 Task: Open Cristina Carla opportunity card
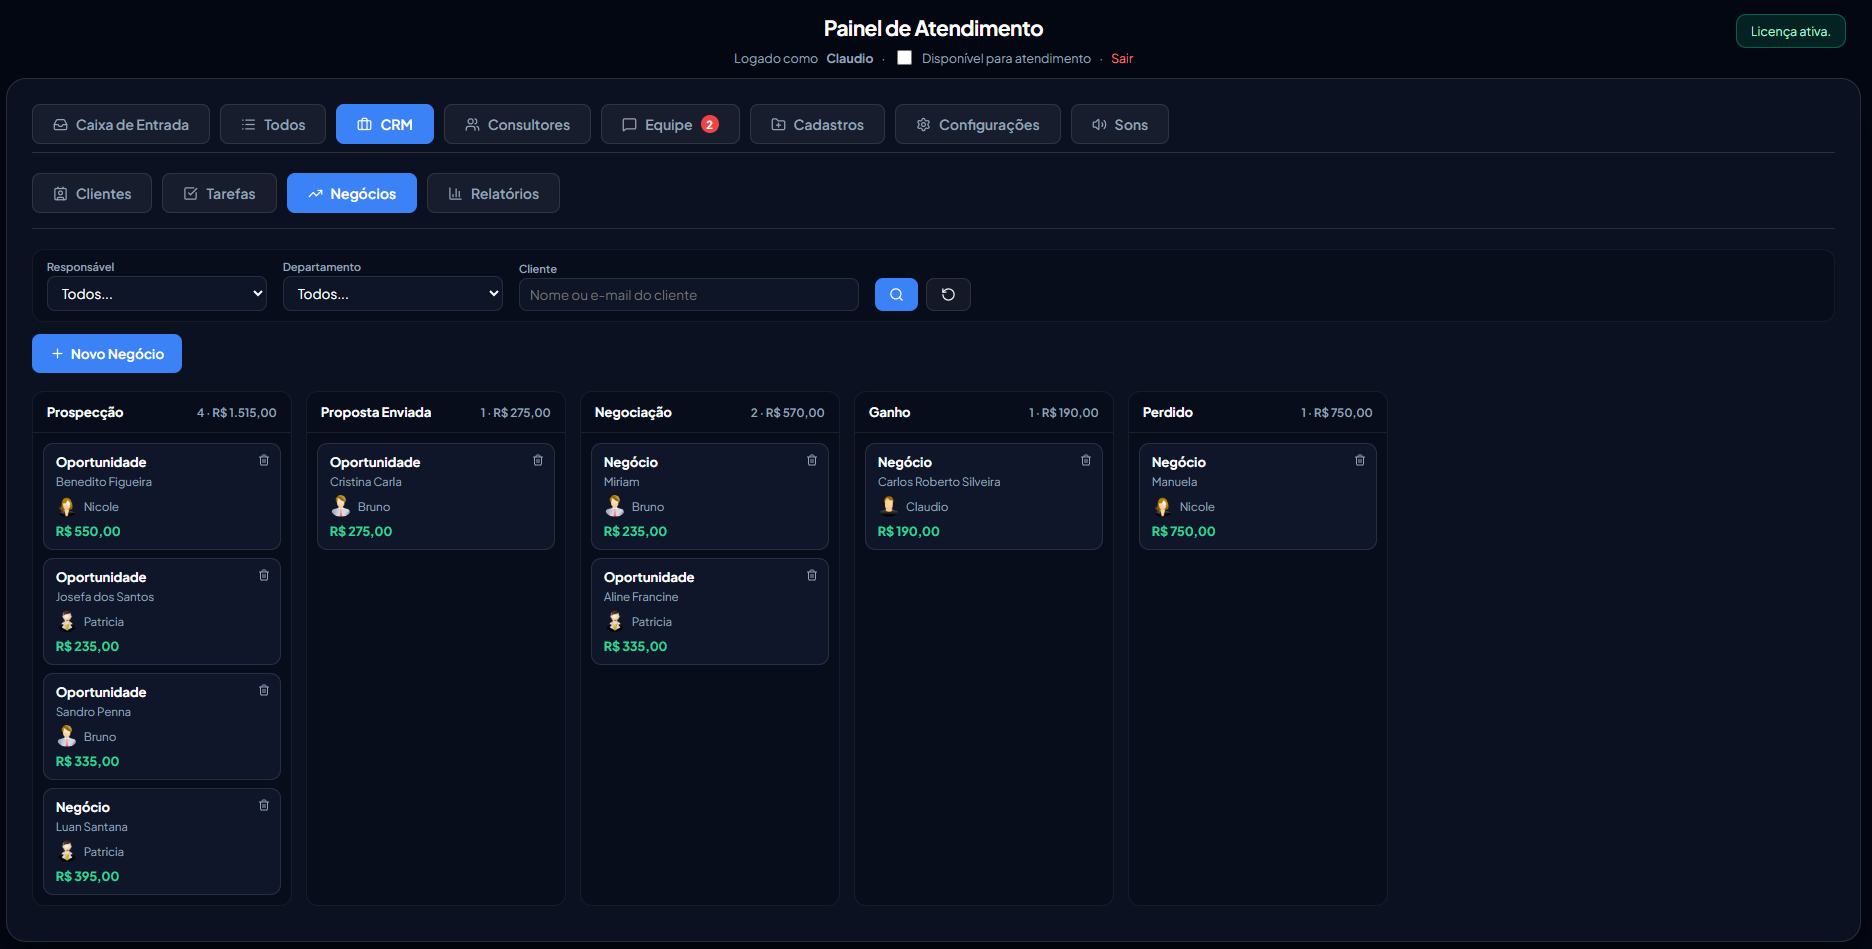(436, 496)
